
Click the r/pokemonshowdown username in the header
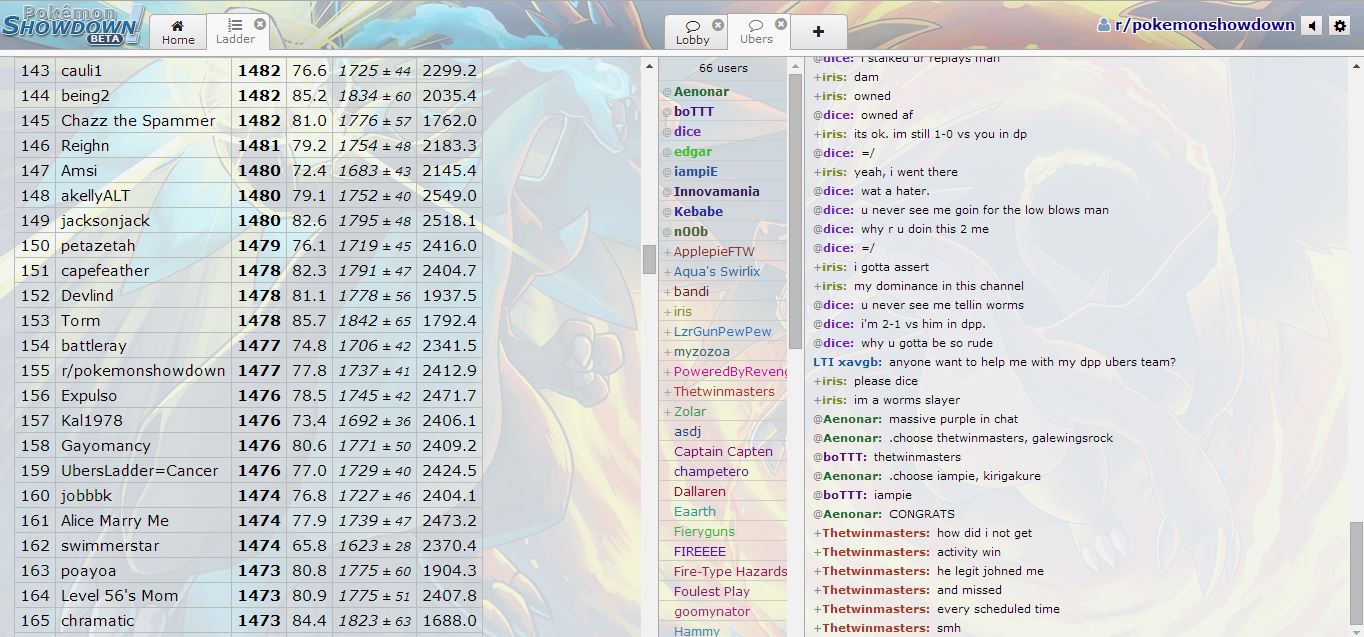pos(1196,25)
